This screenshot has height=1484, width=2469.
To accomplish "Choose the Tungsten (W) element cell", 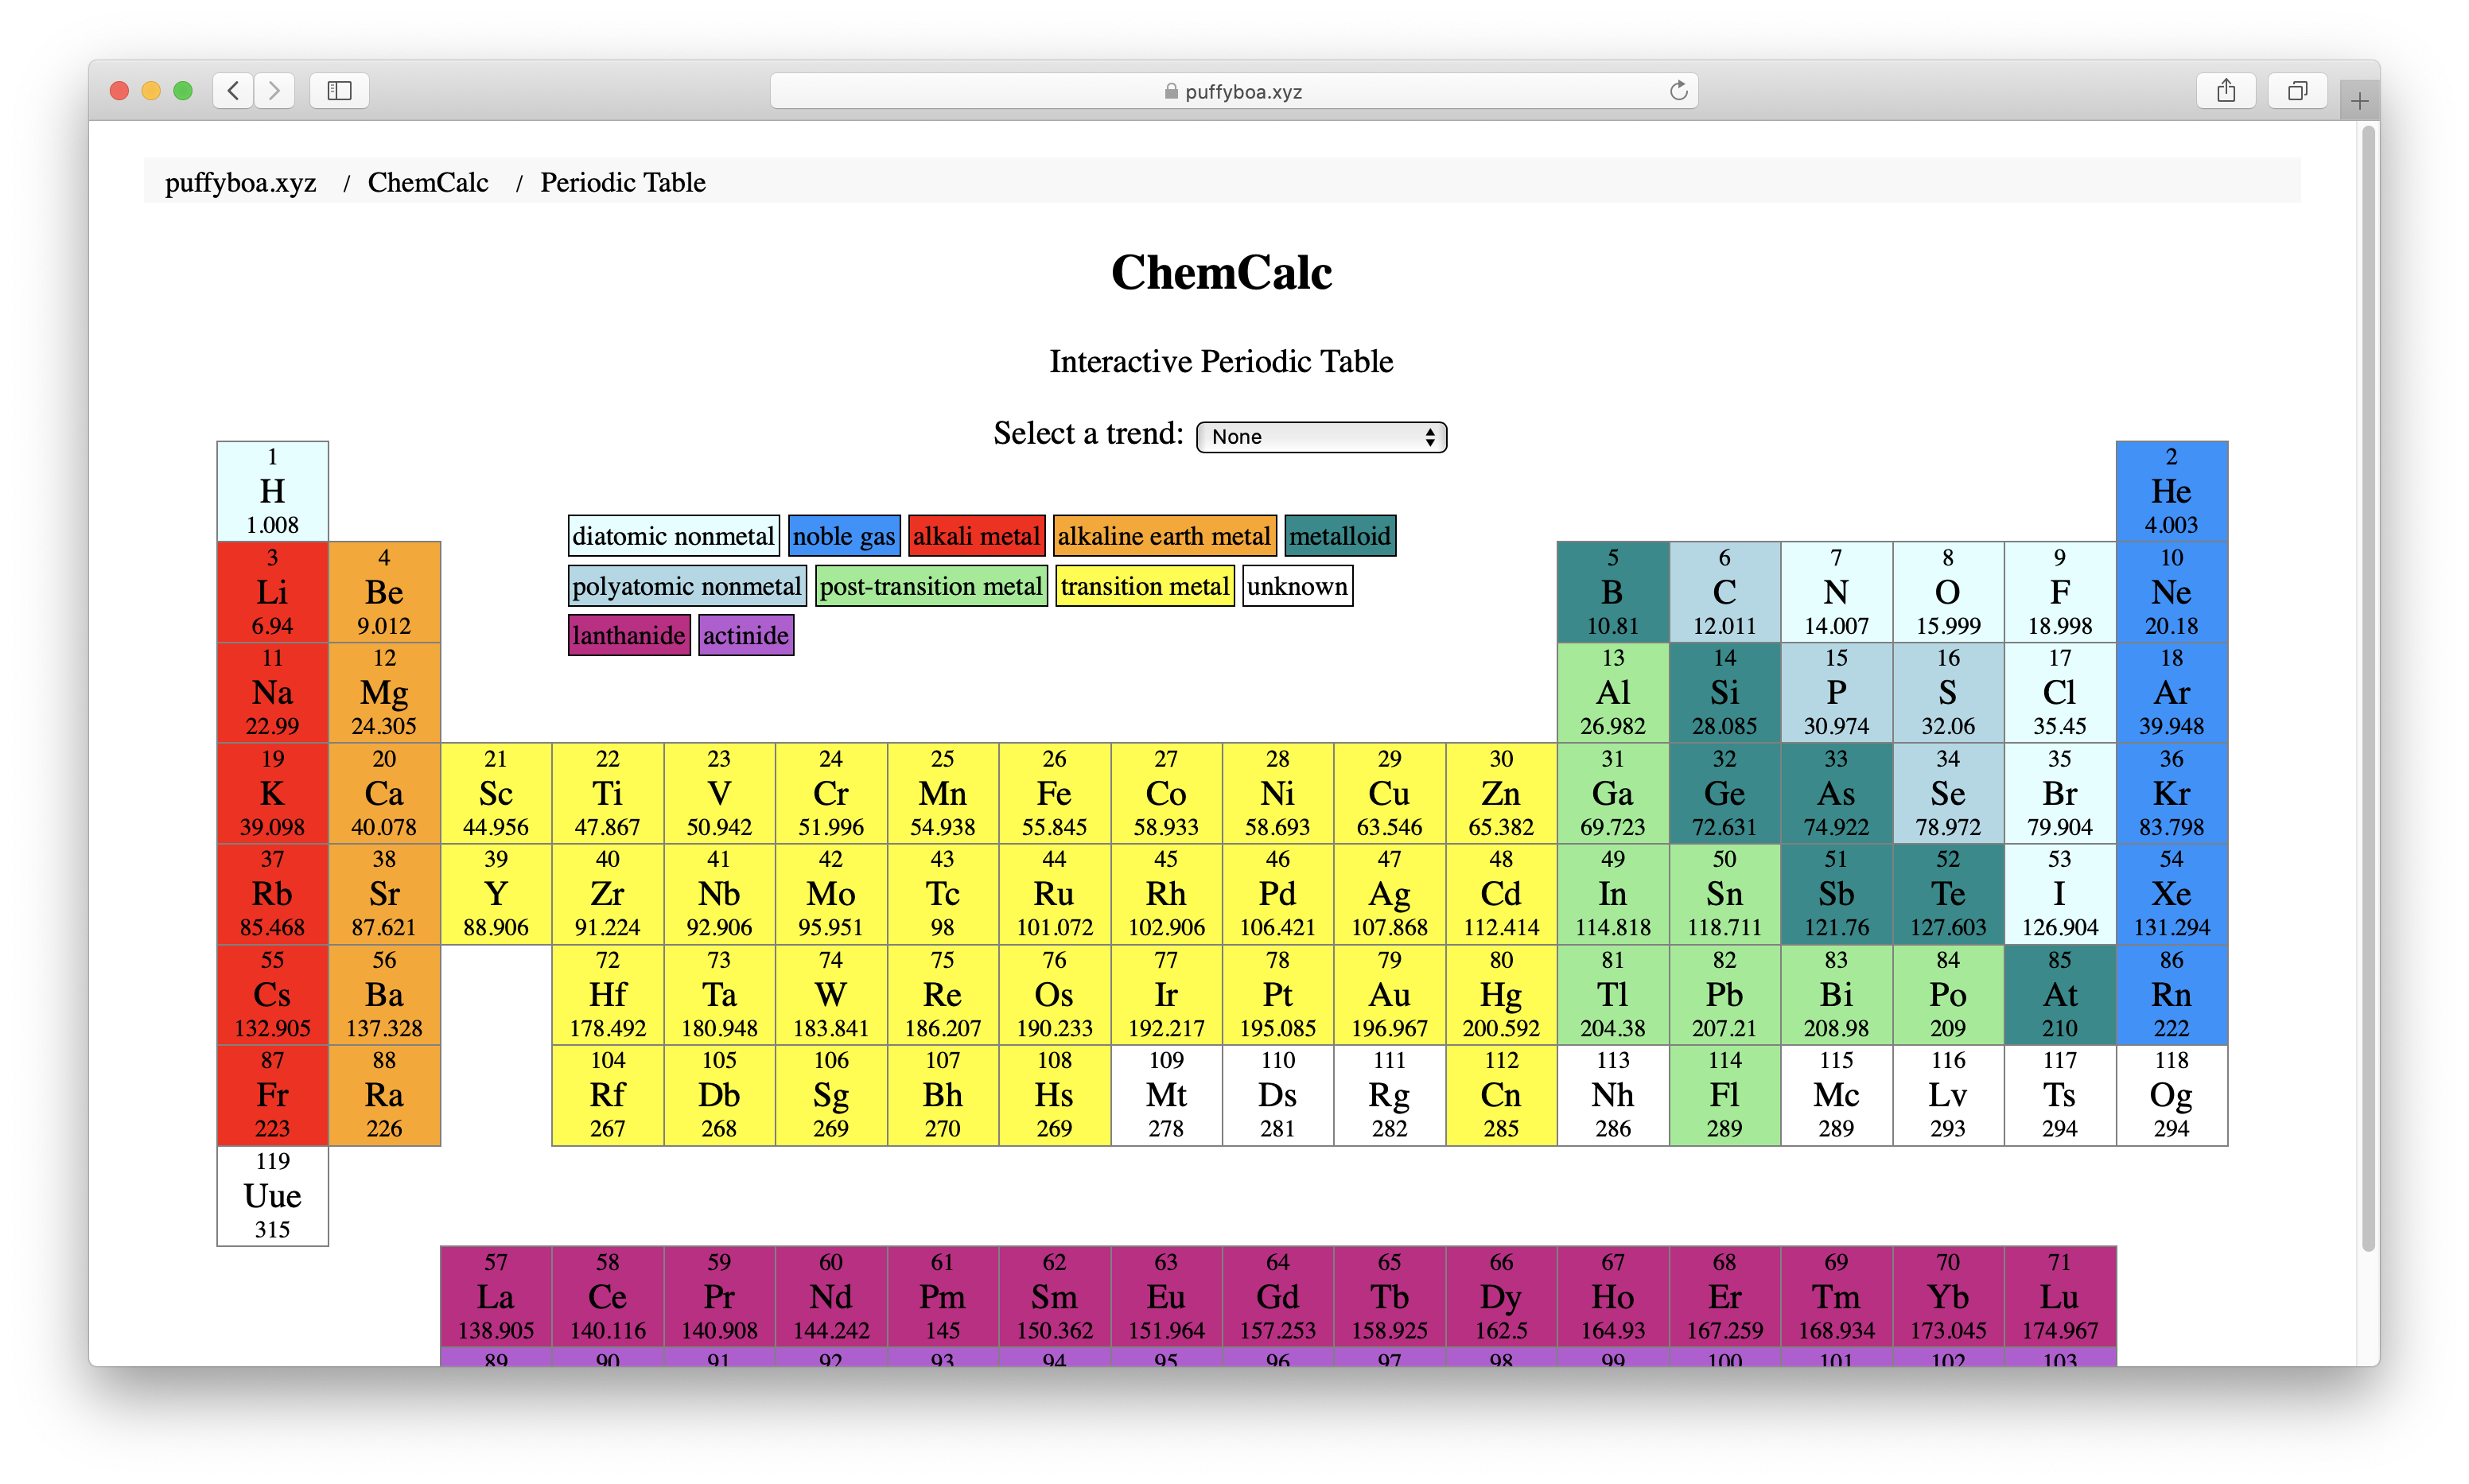I will point(831,995).
